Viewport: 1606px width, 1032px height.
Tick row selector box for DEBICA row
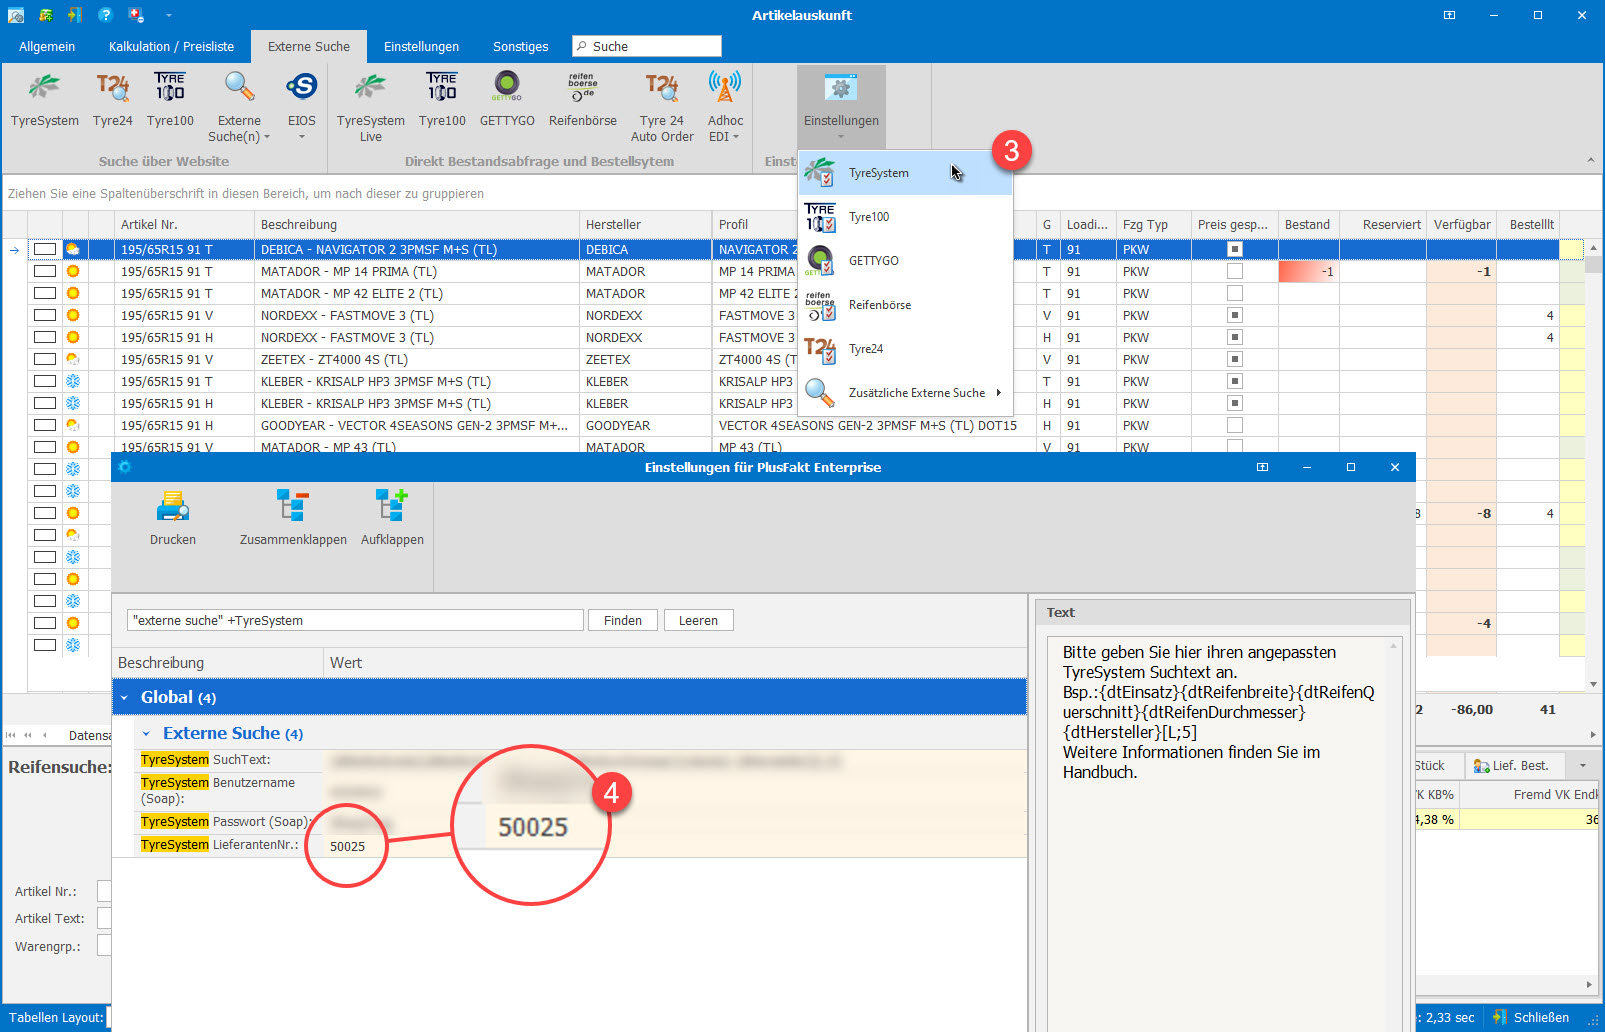(45, 249)
